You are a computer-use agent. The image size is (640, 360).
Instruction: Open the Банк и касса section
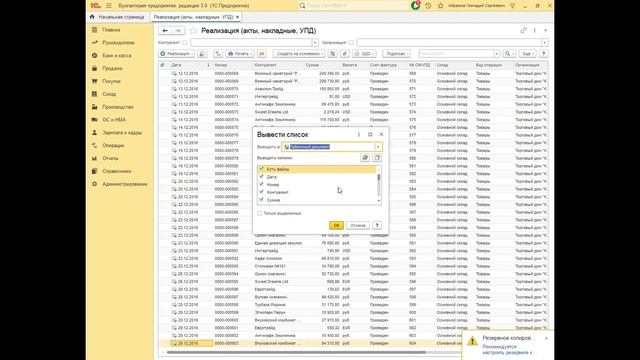coord(117,56)
